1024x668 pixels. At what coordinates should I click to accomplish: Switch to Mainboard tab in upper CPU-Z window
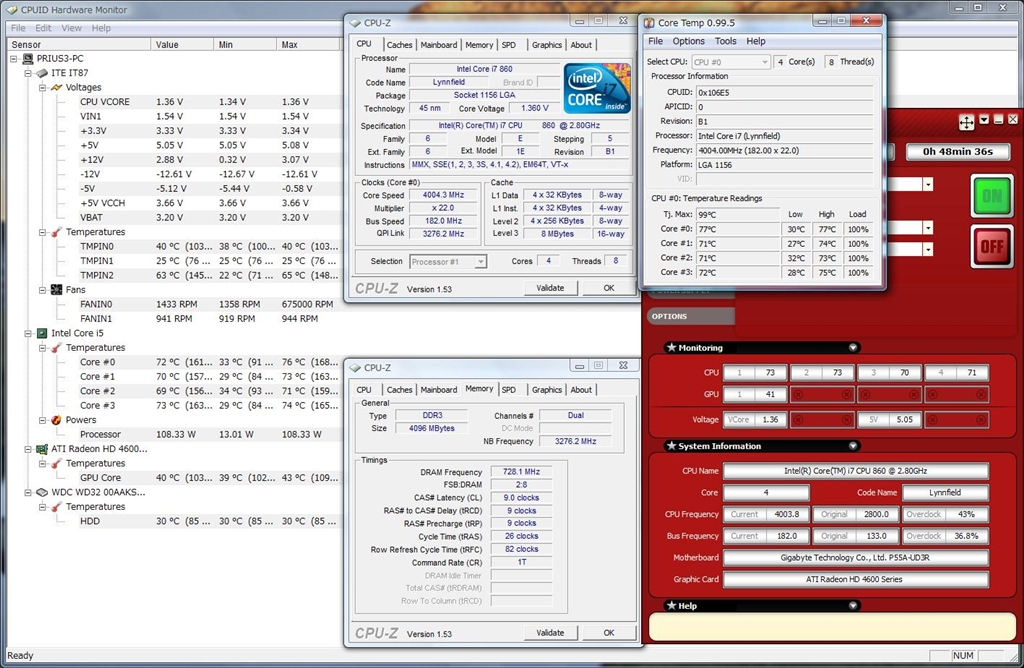coord(438,45)
